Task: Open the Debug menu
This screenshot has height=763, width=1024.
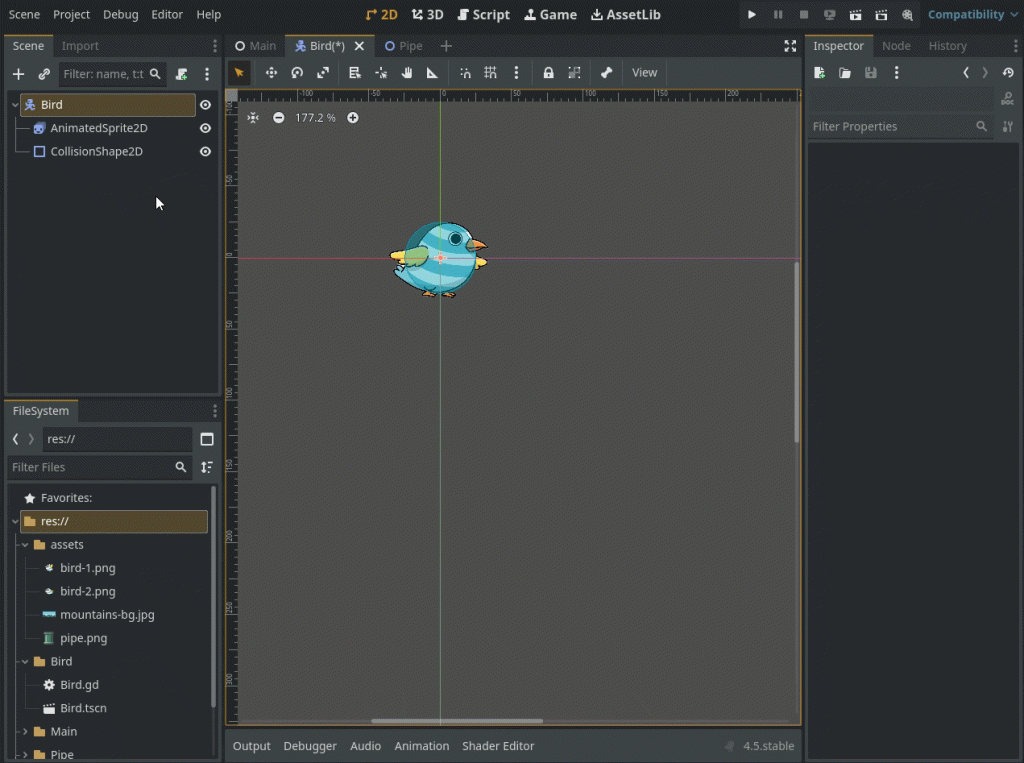Action: [120, 15]
